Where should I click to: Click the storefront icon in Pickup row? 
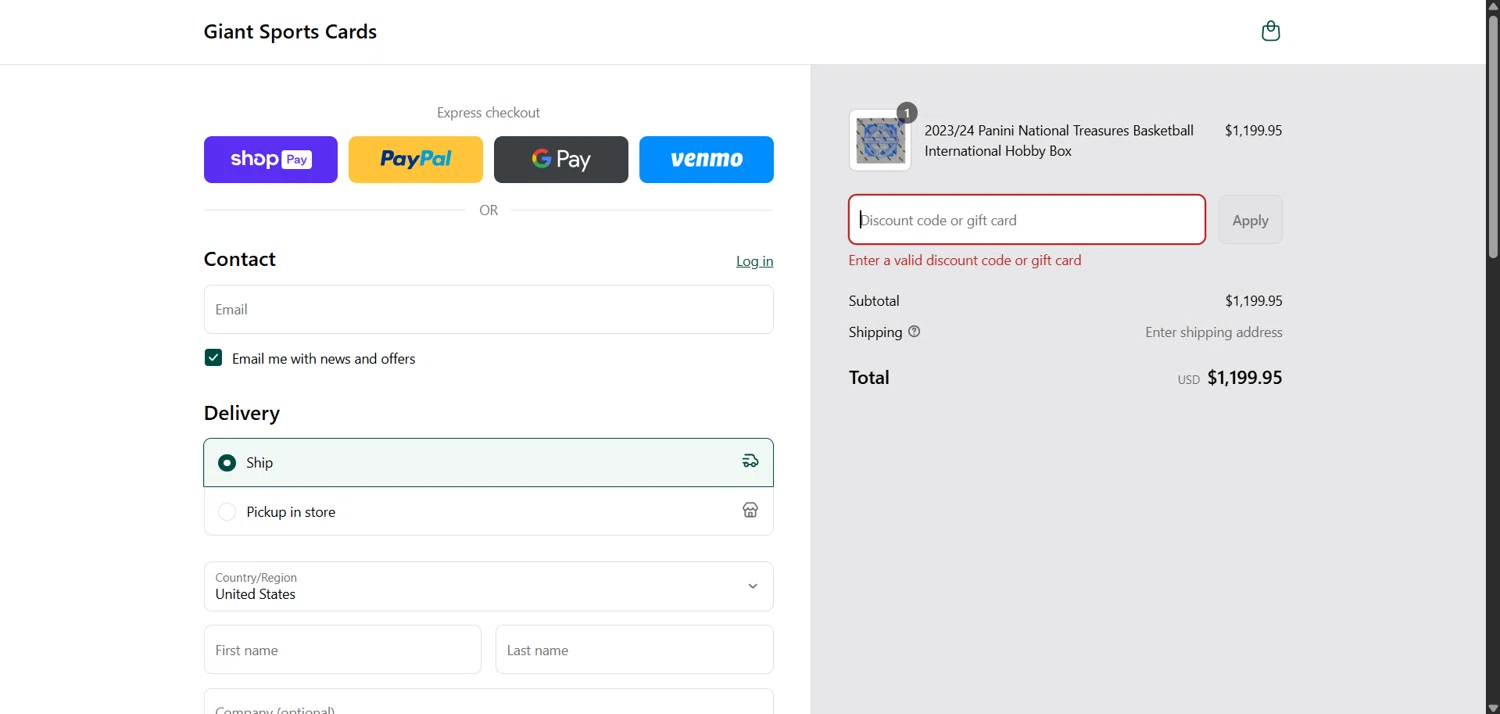750,510
